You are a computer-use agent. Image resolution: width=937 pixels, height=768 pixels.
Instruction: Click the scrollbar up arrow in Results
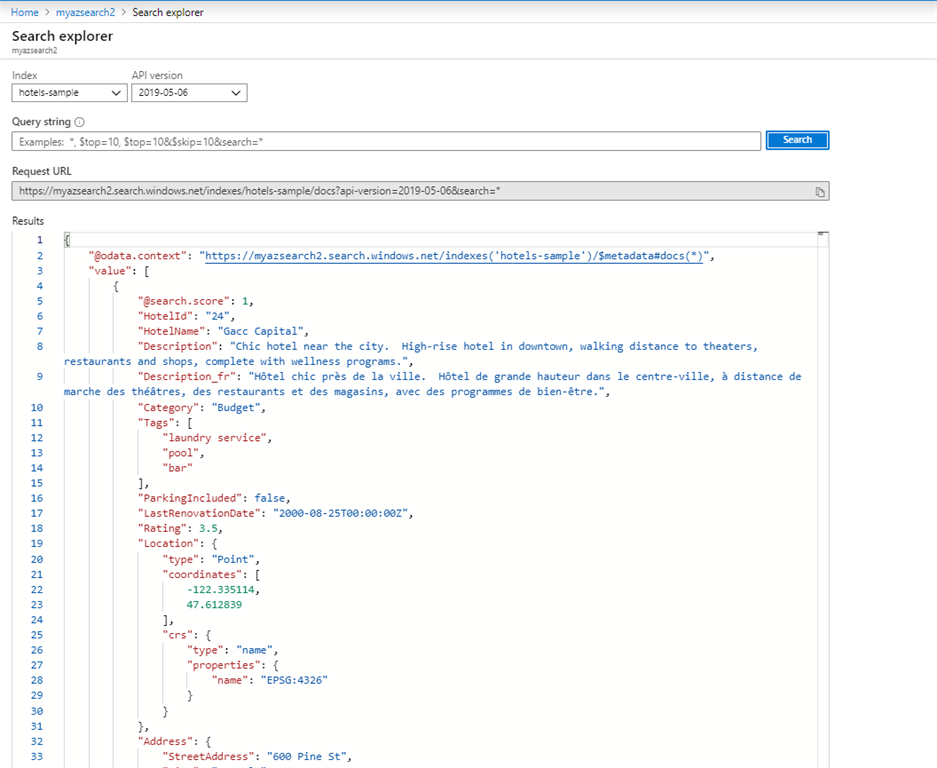pyautogui.click(x=823, y=235)
